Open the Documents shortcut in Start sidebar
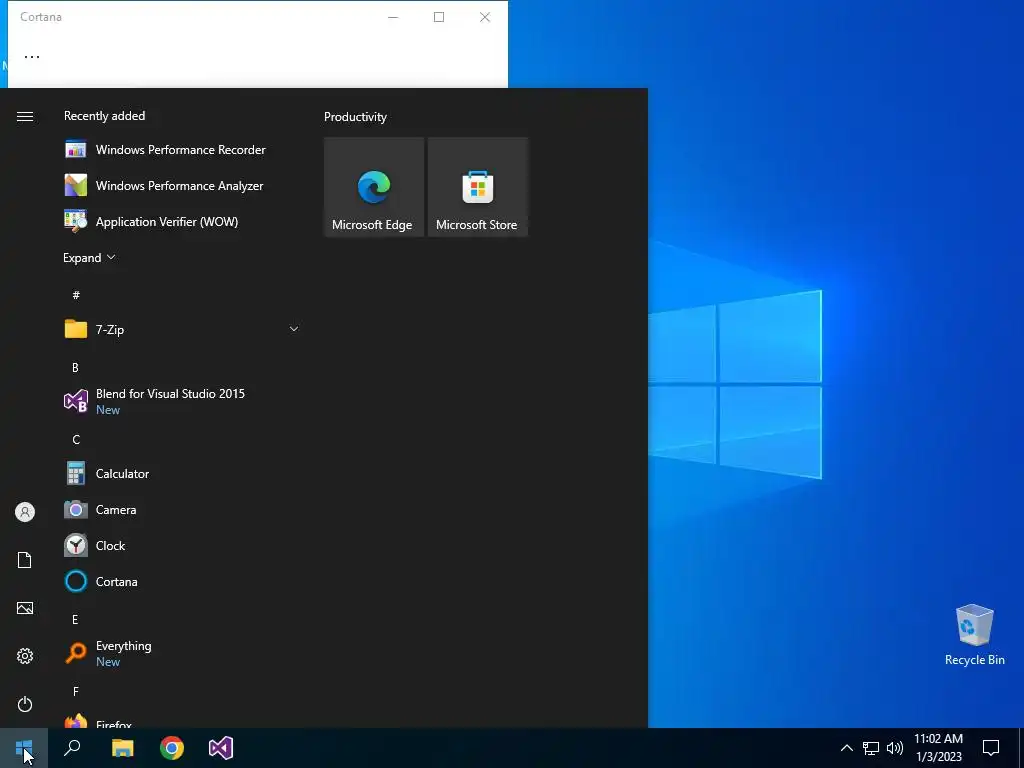The width and height of the screenshot is (1024, 768). (x=25, y=560)
